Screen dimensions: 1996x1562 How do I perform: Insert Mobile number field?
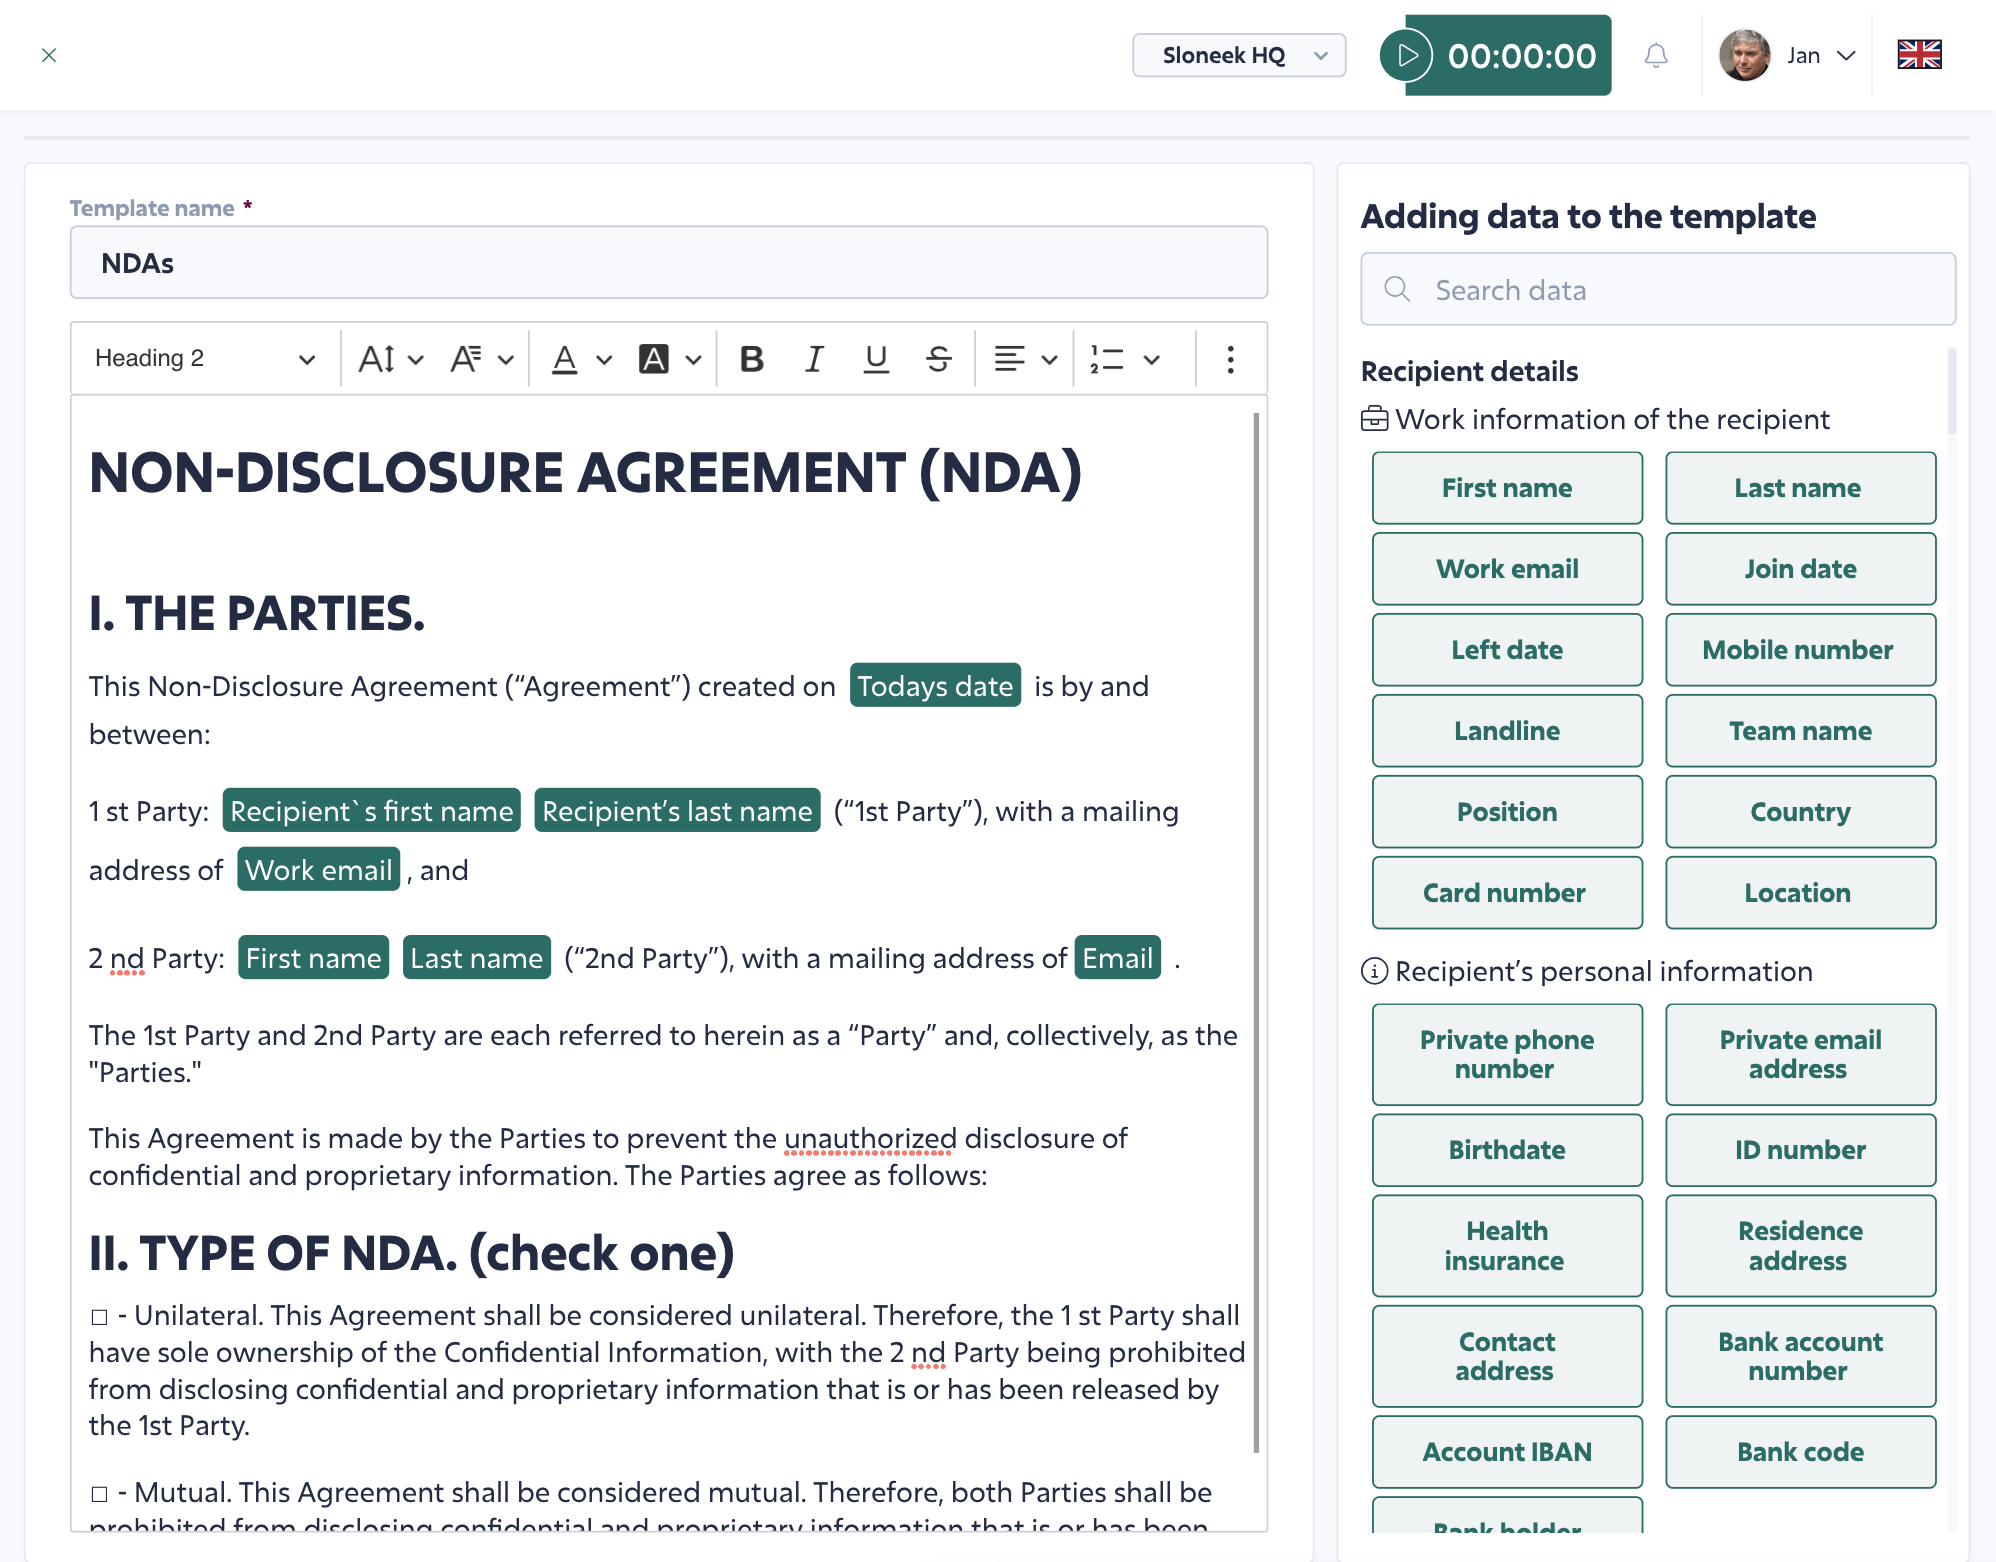point(1800,650)
